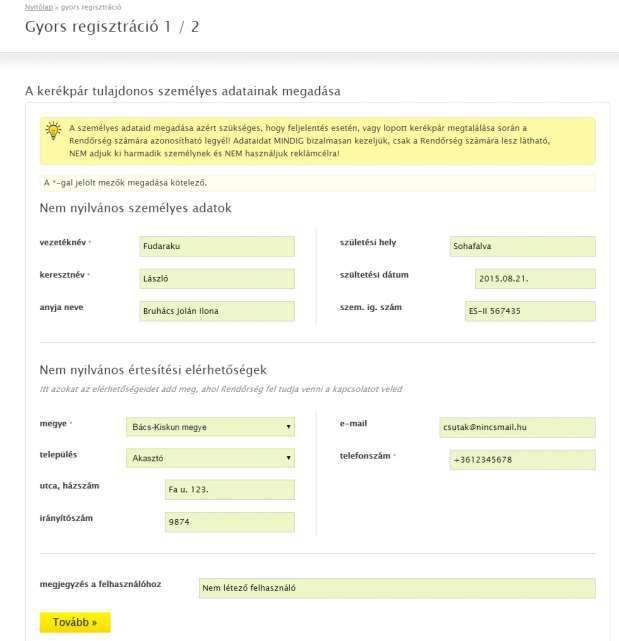
Task: Click the irányítószám field with 9874
Action: pyautogui.click(x=229, y=522)
